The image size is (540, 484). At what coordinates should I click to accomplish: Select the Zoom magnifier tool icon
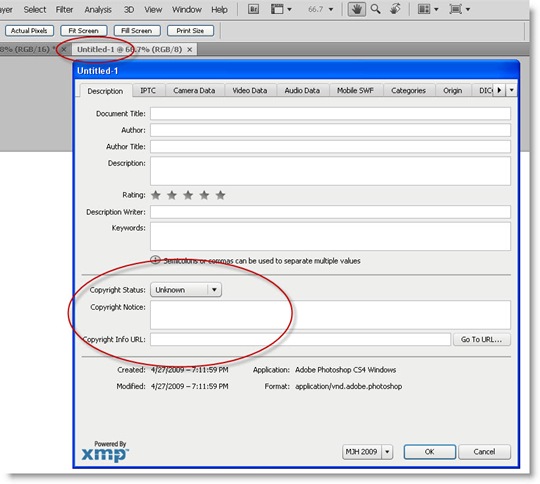pos(375,9)
